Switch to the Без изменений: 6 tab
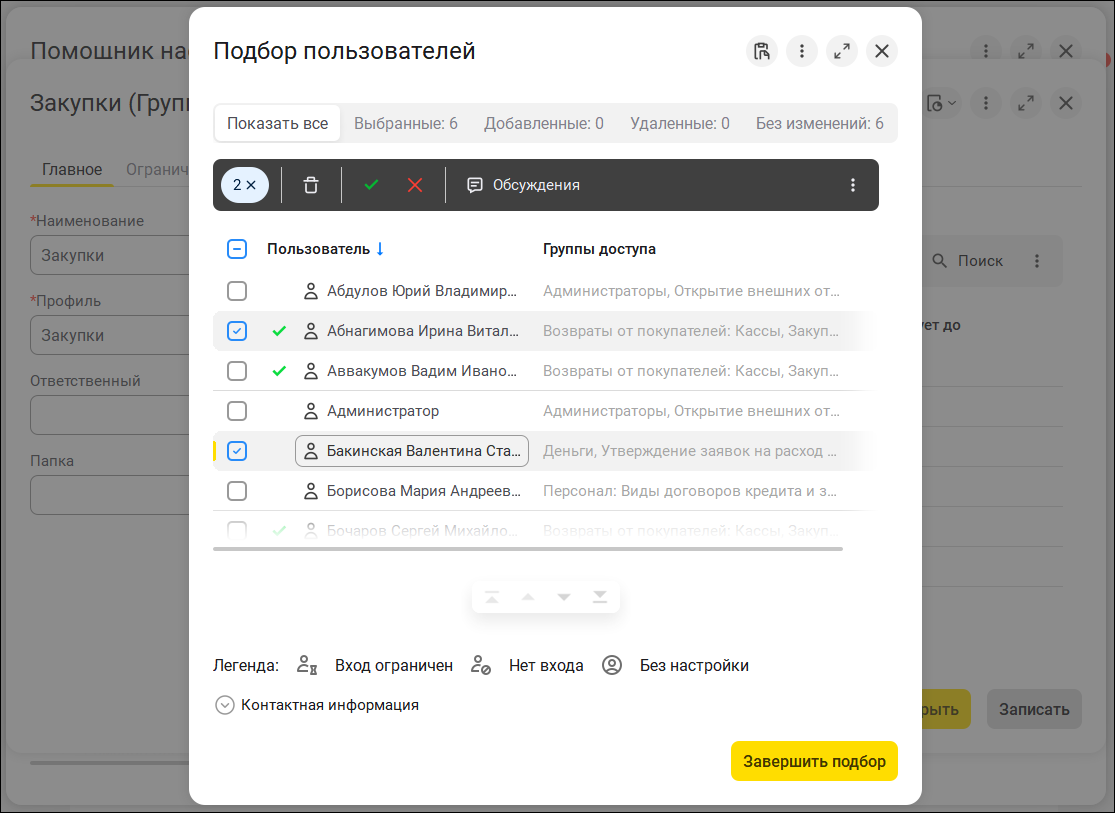Screen dimensions: 1115x813 (x=819, y=123)
